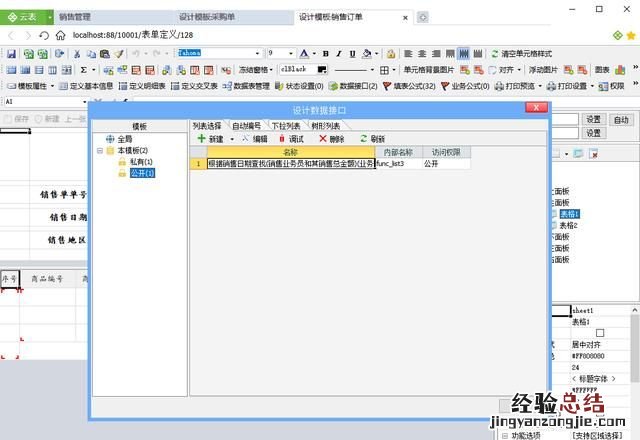This screenshot has width=640, height=440.
Task: Click the yellow star favorite icon
Action: [x=631, y=36]
